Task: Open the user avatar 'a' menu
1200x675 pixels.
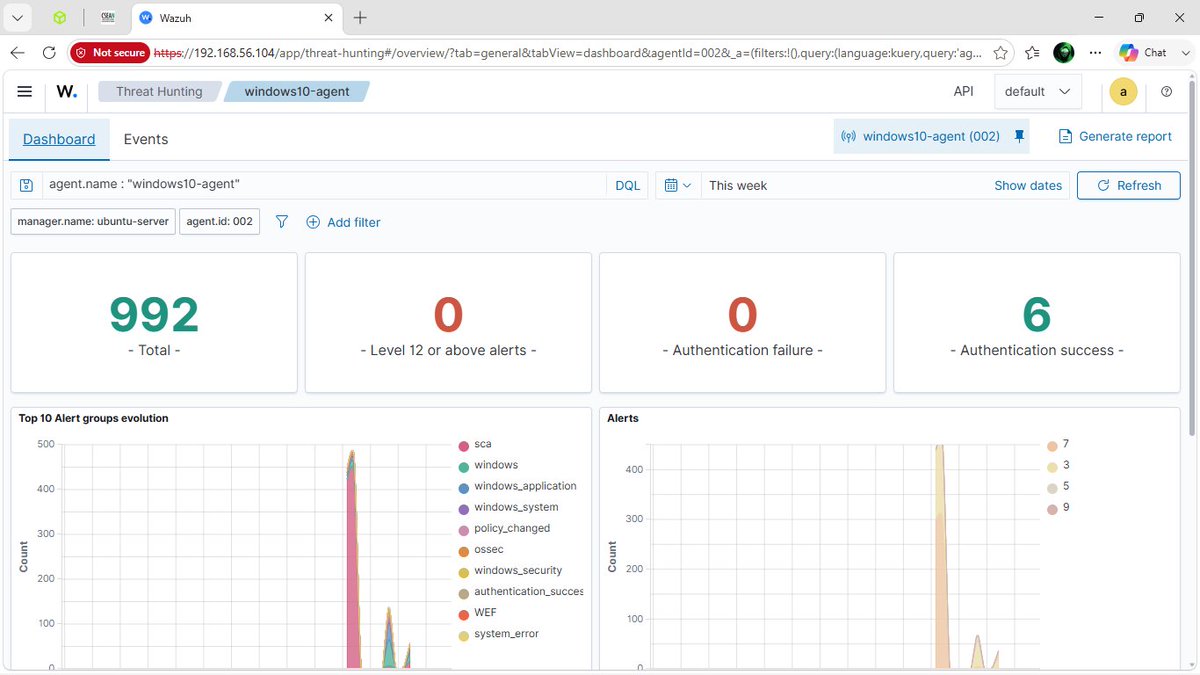Action: pos(1123,91)
